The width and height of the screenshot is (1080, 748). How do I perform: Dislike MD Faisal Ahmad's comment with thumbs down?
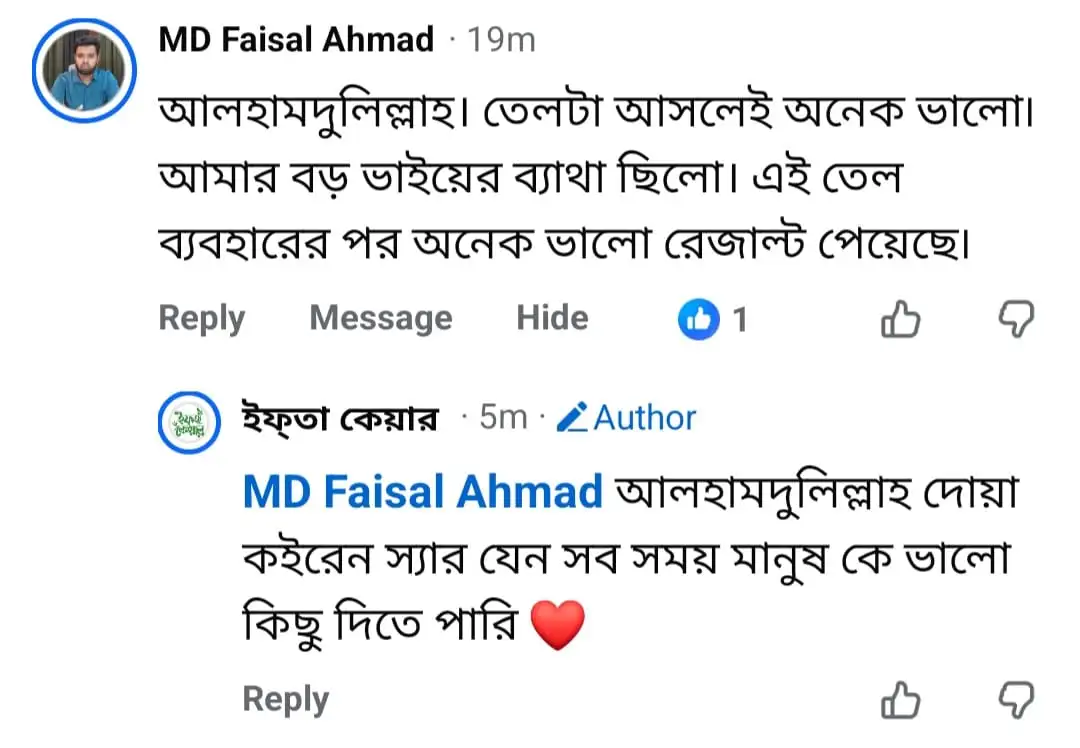click(1016, 319)
